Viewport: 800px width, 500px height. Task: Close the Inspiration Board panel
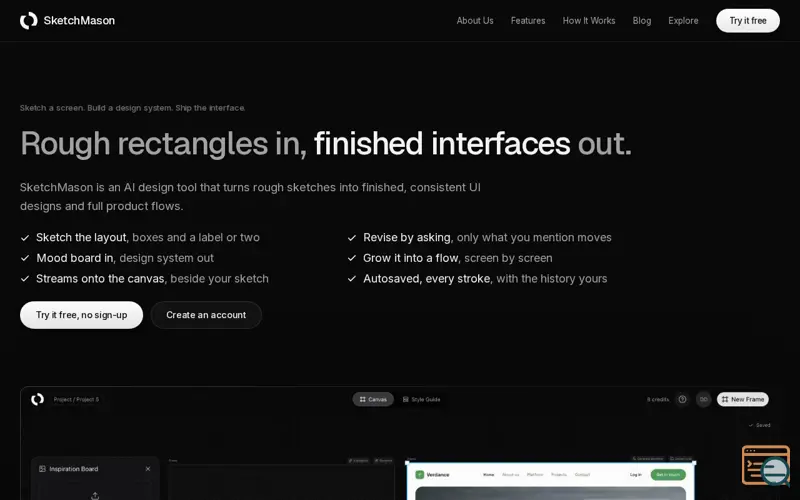pyautogui.click(x=148, y=469)
